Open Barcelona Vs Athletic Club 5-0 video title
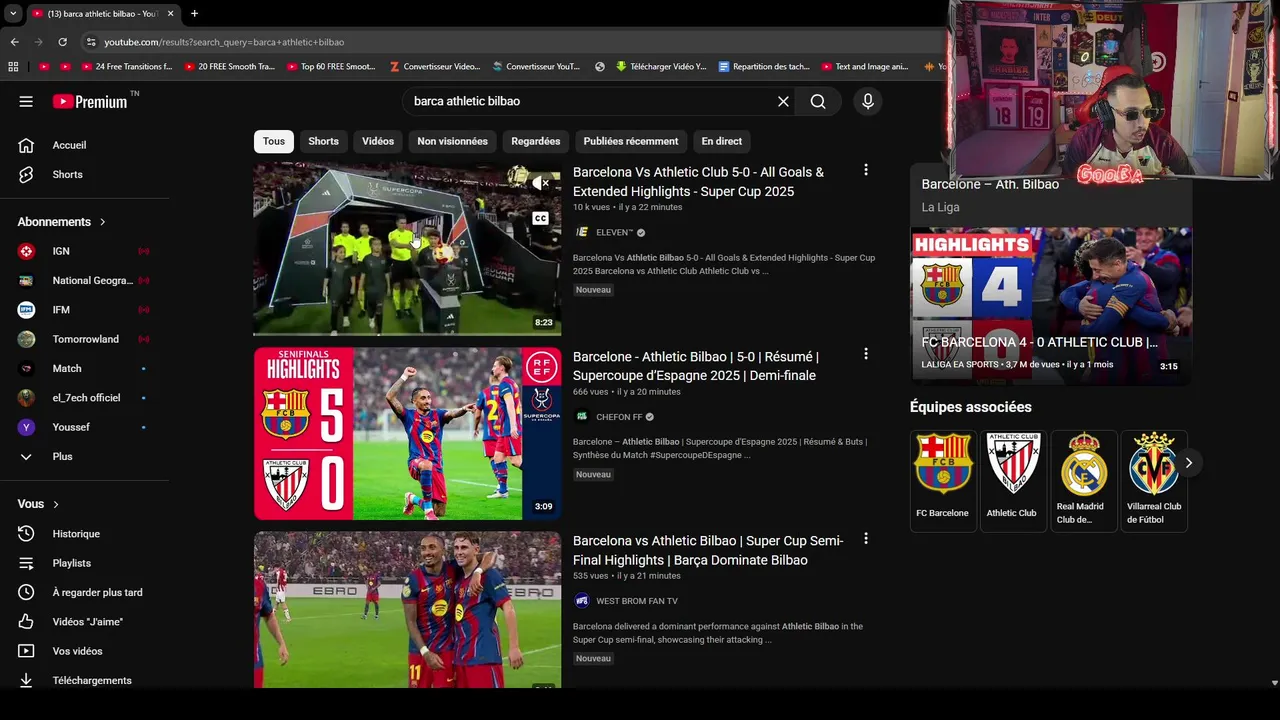1280x720 pixels. [x=698, y=182]
